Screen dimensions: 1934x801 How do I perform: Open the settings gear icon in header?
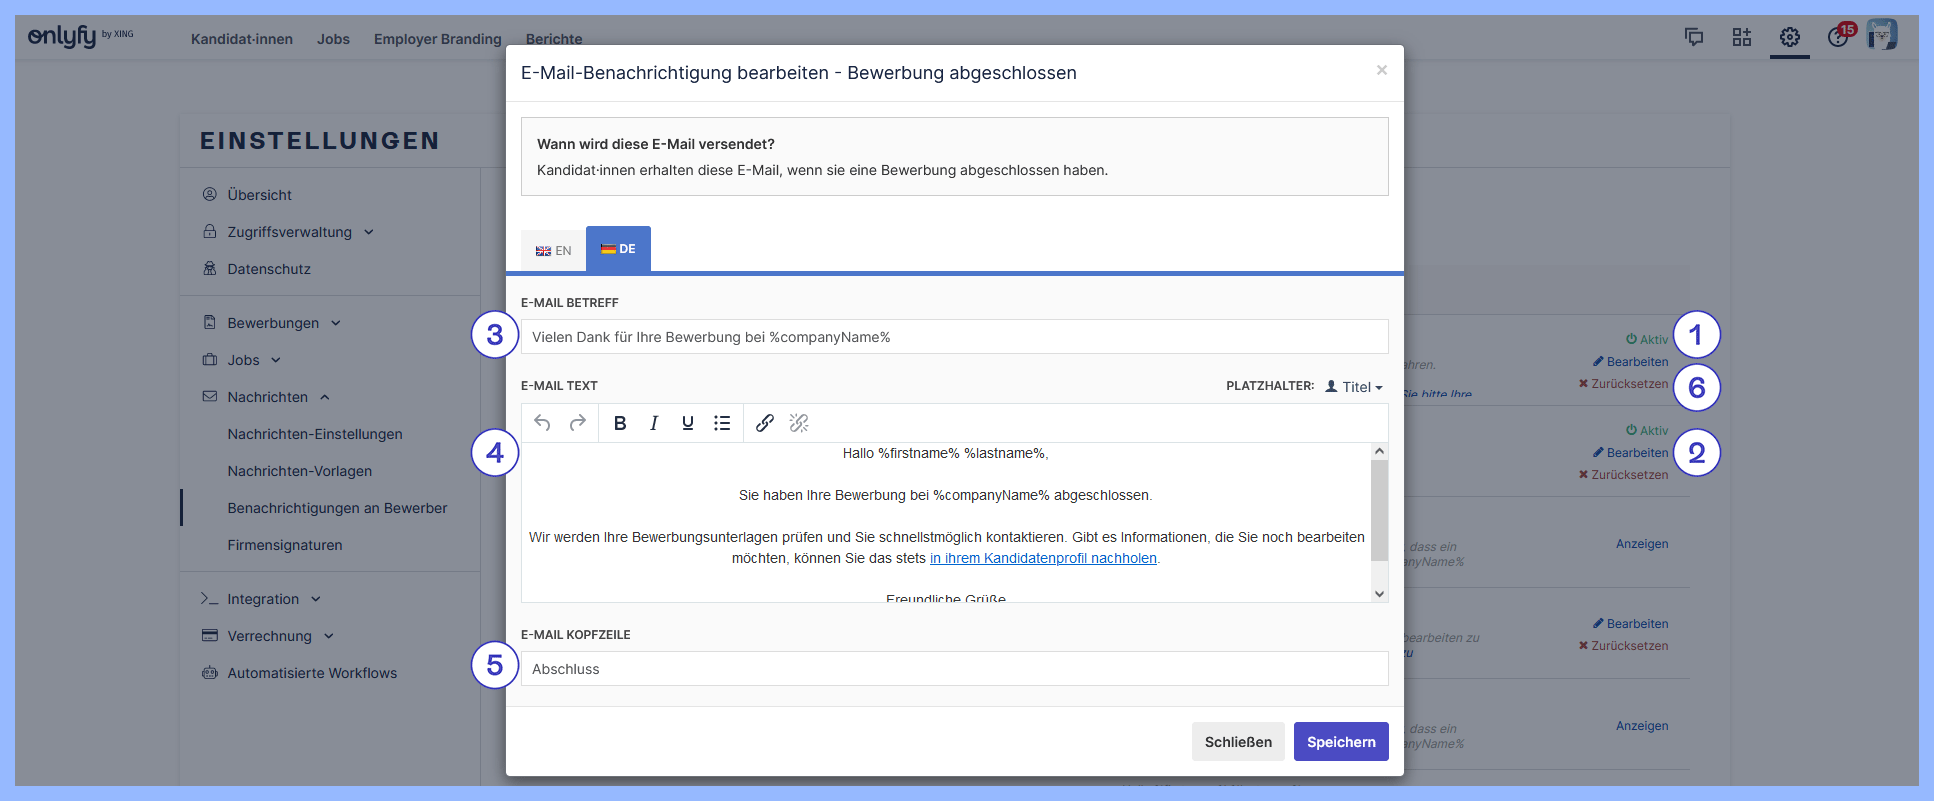(1789, 37)
